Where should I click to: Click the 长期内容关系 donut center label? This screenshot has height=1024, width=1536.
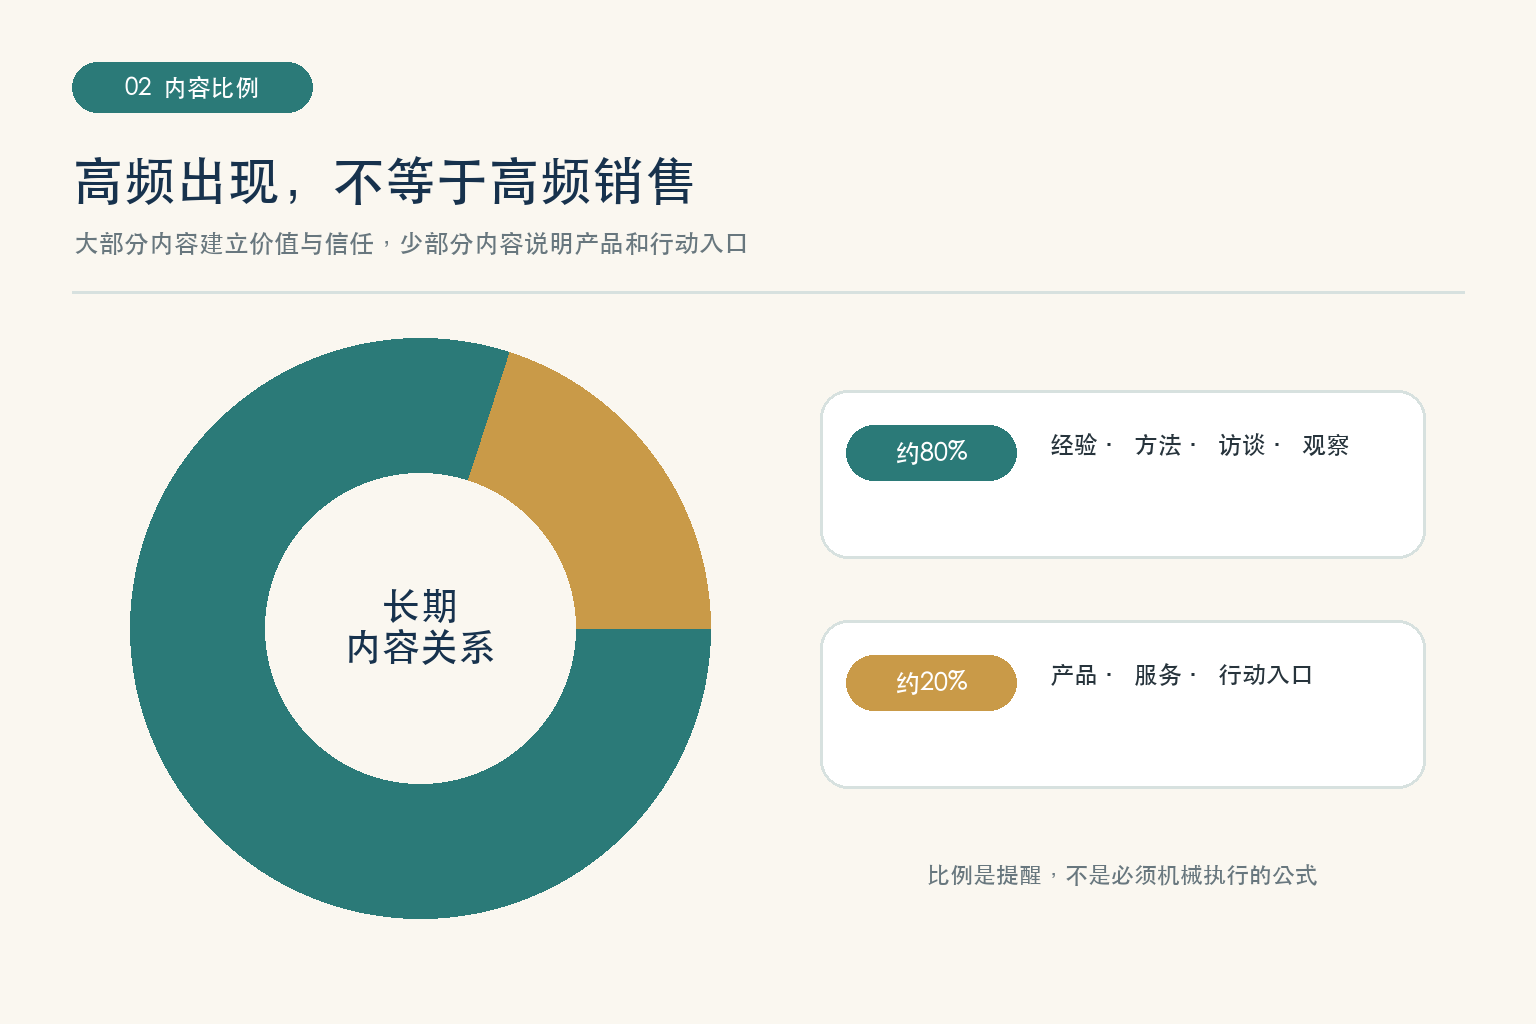[x=420, y=627]
